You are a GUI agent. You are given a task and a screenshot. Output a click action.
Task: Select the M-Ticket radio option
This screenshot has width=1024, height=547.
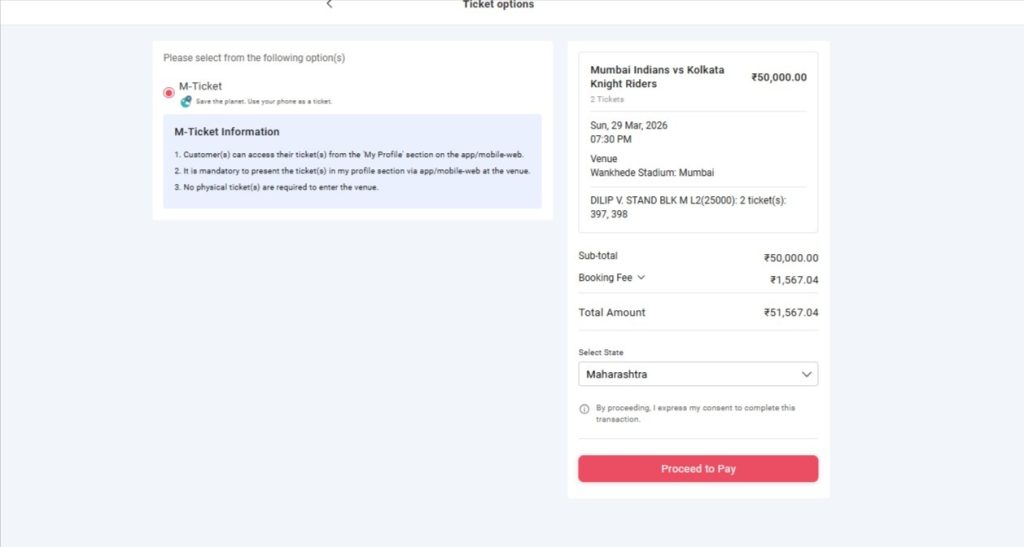click(168, 93)
